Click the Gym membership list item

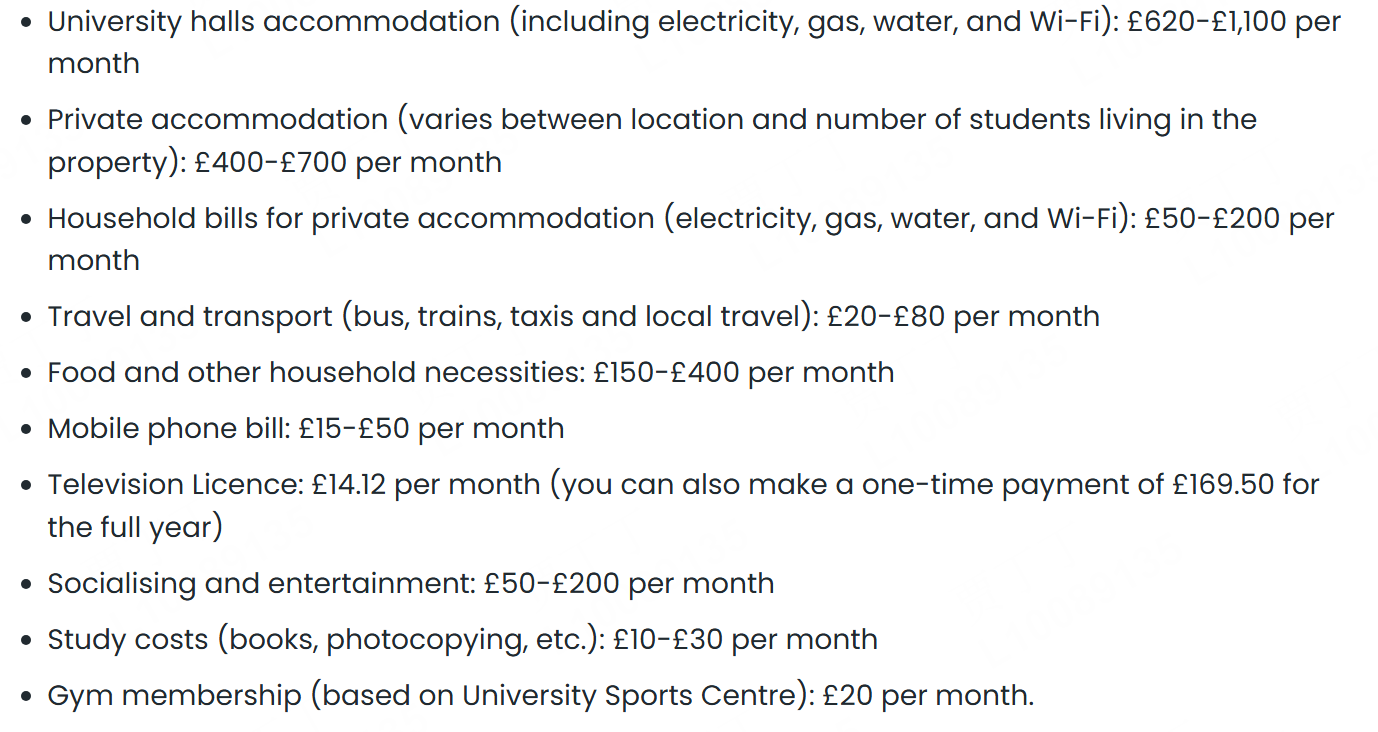(541, 696)
